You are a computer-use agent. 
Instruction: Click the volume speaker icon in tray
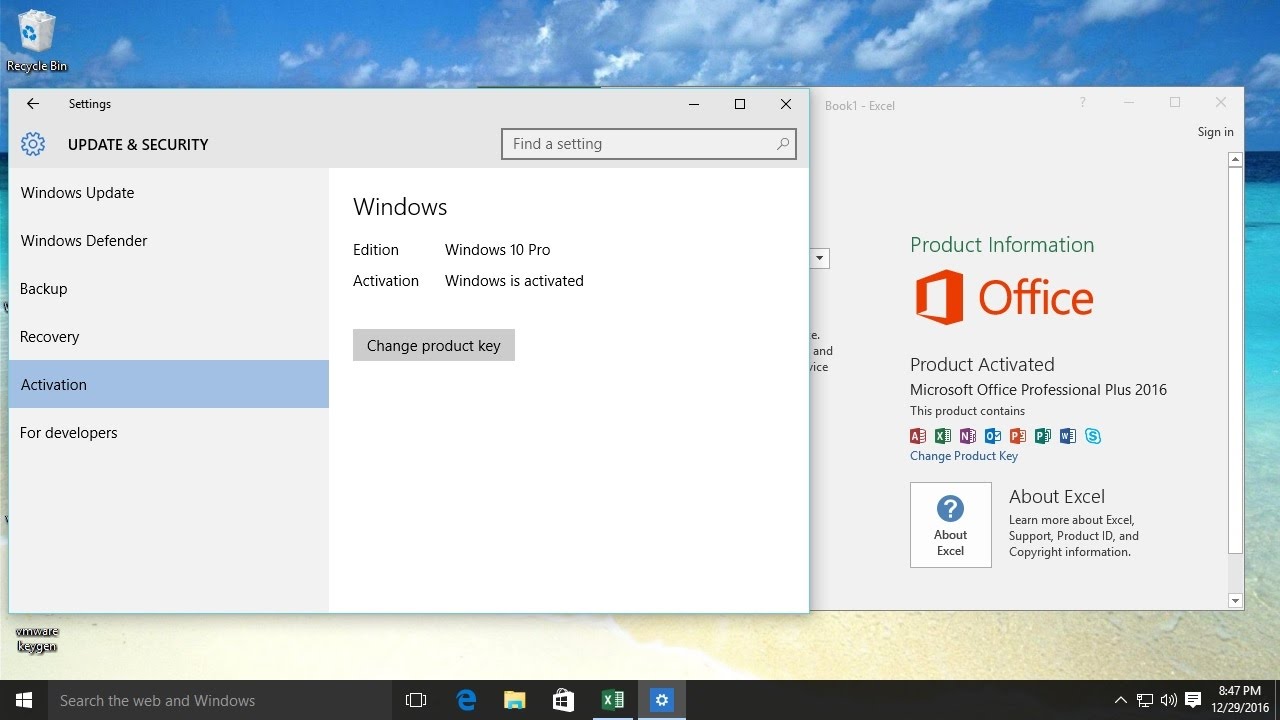[x=1168, y=701]
